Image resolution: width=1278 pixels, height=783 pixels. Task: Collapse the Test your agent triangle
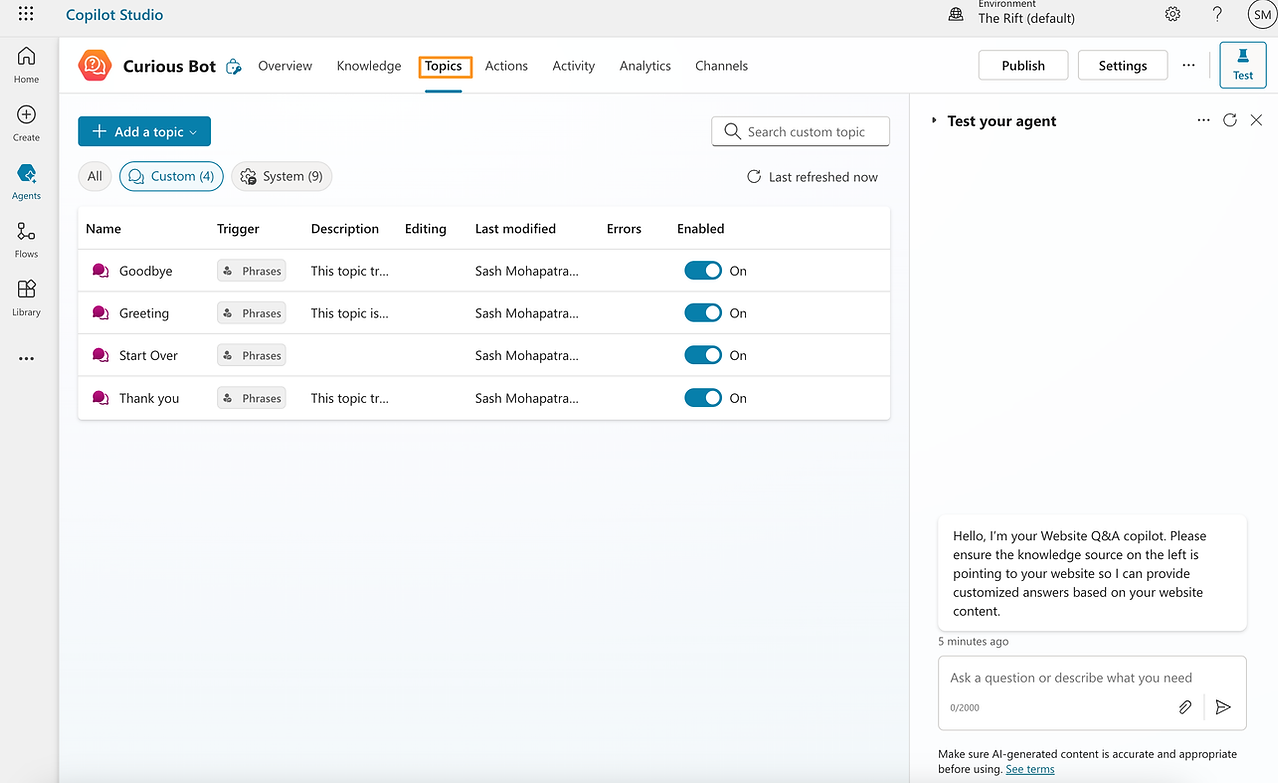click(x=934, y=121)
